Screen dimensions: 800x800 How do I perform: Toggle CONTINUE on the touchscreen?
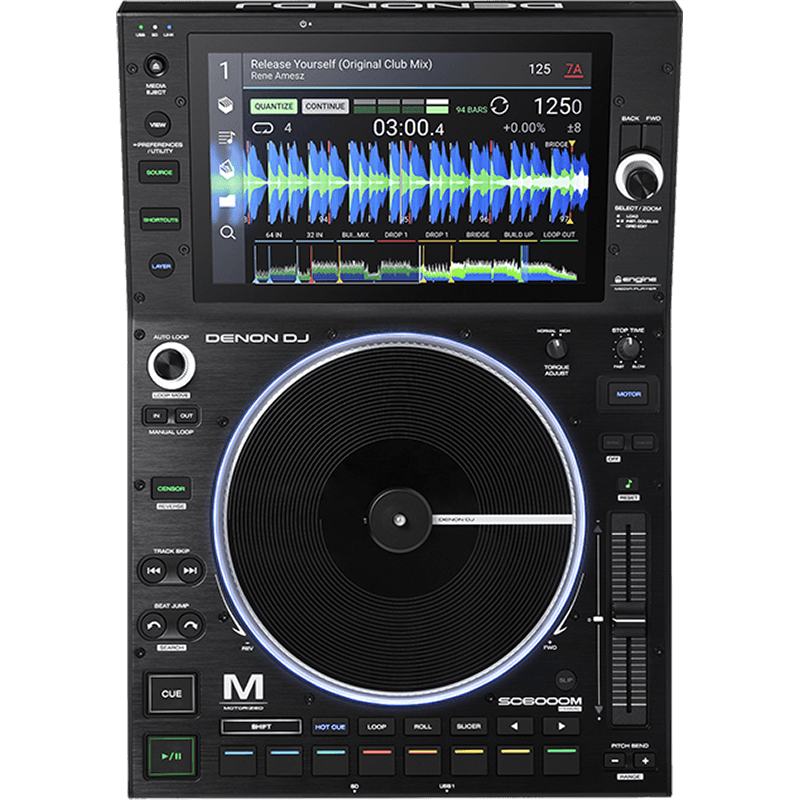click(x=326, y=106)
